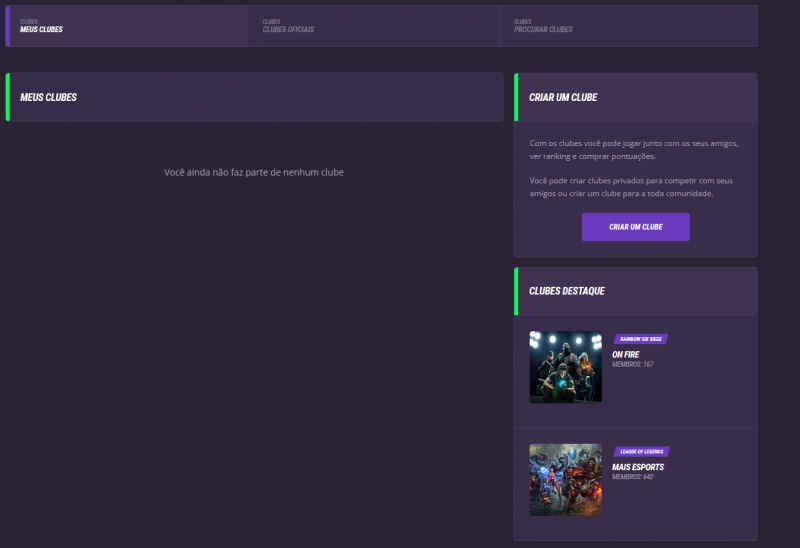Click the Criar um Clube panel heading

tap(563, 98)
